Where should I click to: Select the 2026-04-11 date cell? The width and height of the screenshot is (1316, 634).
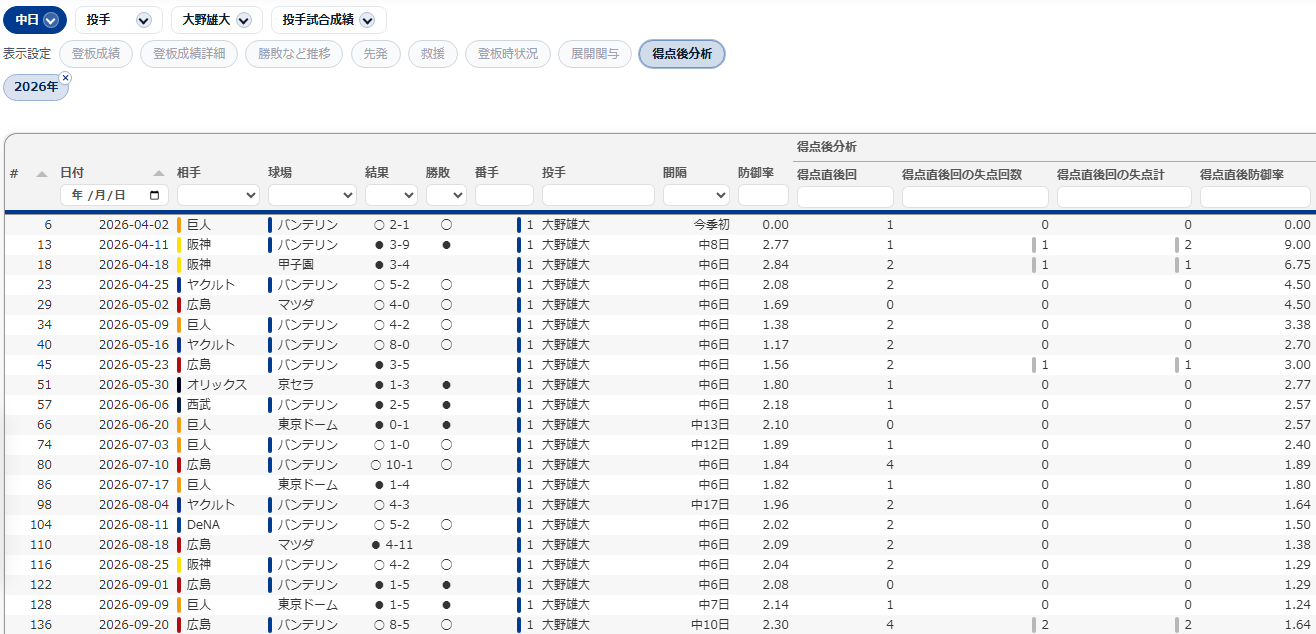[132, 245]
